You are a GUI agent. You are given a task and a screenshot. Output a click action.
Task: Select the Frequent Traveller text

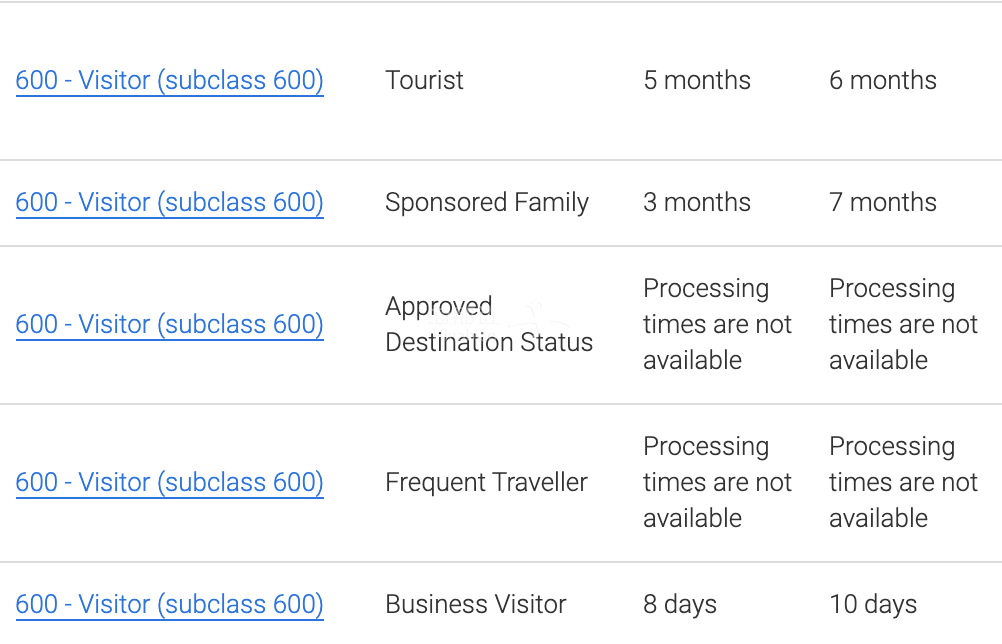click(x=486, y=482)
